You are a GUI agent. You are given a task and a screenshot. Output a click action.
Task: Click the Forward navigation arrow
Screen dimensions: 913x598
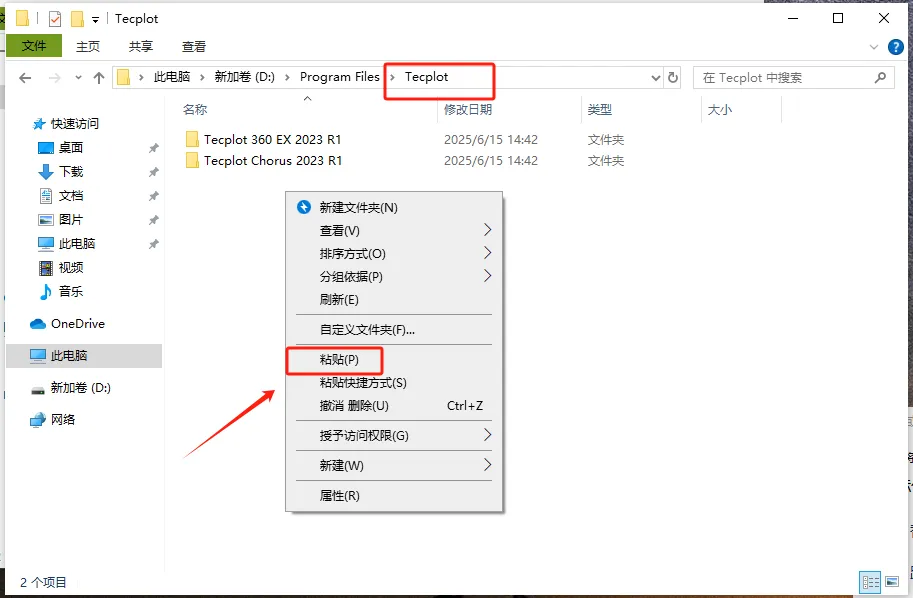tap(55, 77)
